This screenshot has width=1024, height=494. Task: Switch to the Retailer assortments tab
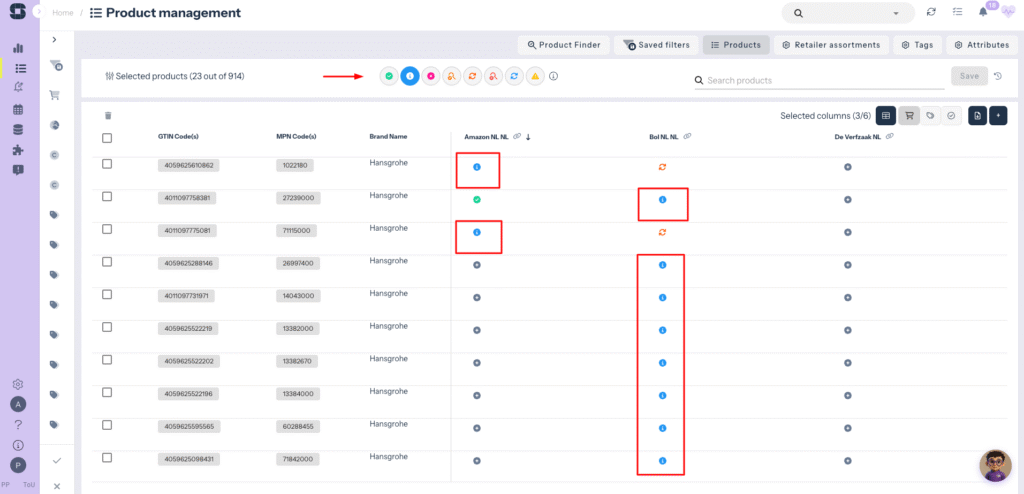pyautogui.click(x=831, y=45)
